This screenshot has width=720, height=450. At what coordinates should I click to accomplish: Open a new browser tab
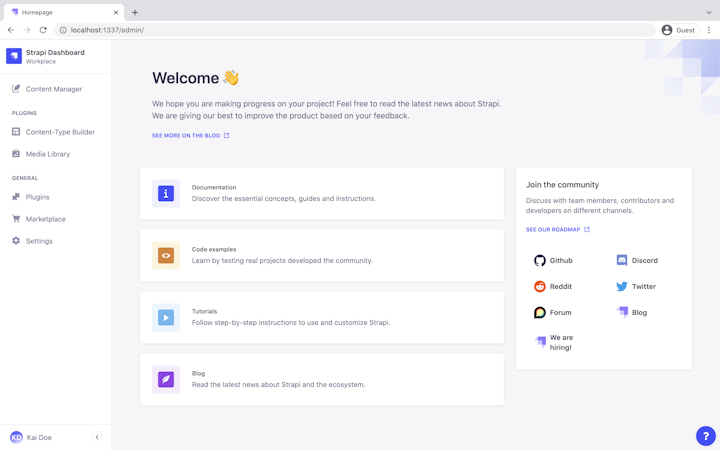pyautogui.click(x=135, y=12)
